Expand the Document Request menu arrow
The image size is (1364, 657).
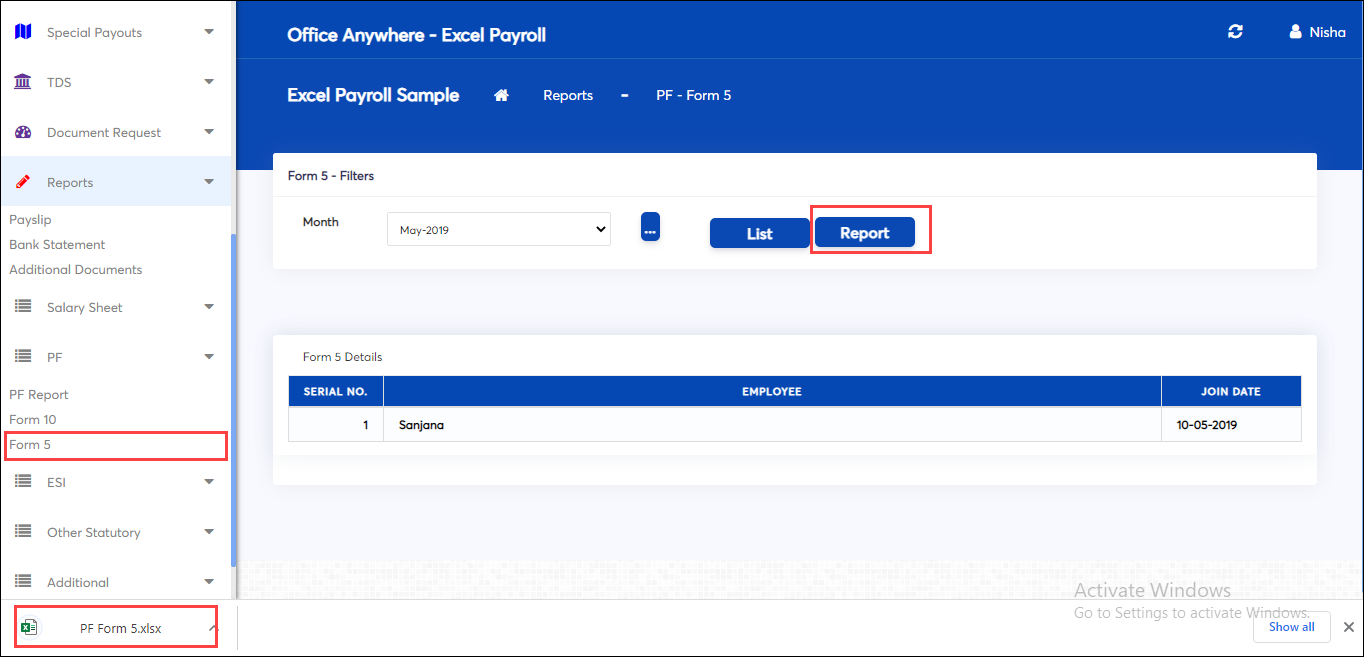pos(209,132)
